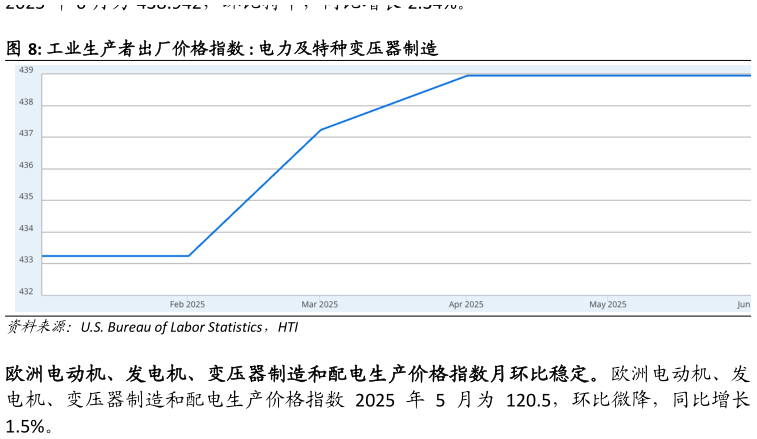
Task: Click the partially visible Jun x-axis label
Action: 743,304
